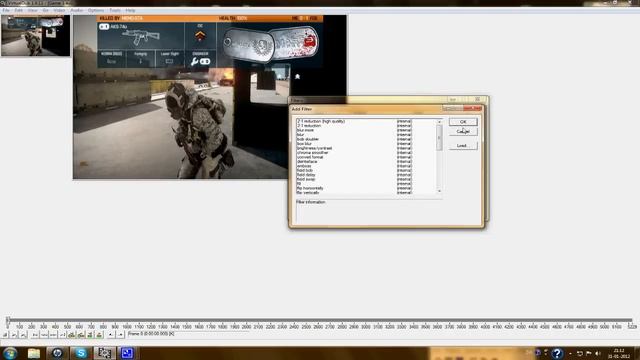Open the Go menu
Viewport: 640px width, 360px height.
tap(45, 10)
